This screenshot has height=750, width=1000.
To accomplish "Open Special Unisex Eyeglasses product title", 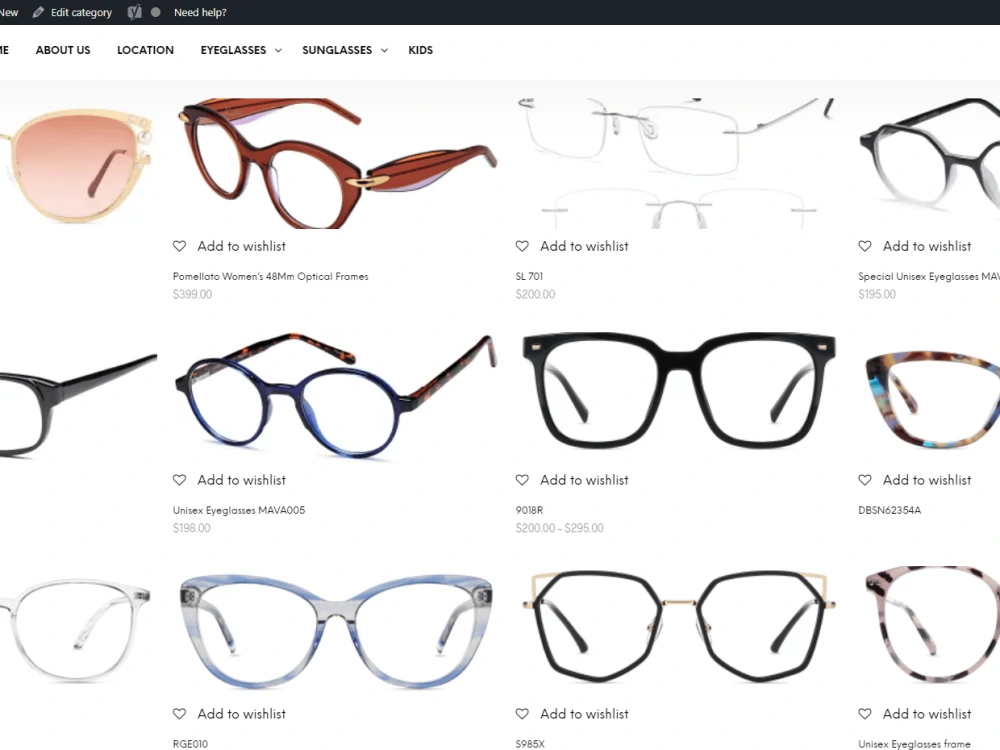I will coord(929,276).
